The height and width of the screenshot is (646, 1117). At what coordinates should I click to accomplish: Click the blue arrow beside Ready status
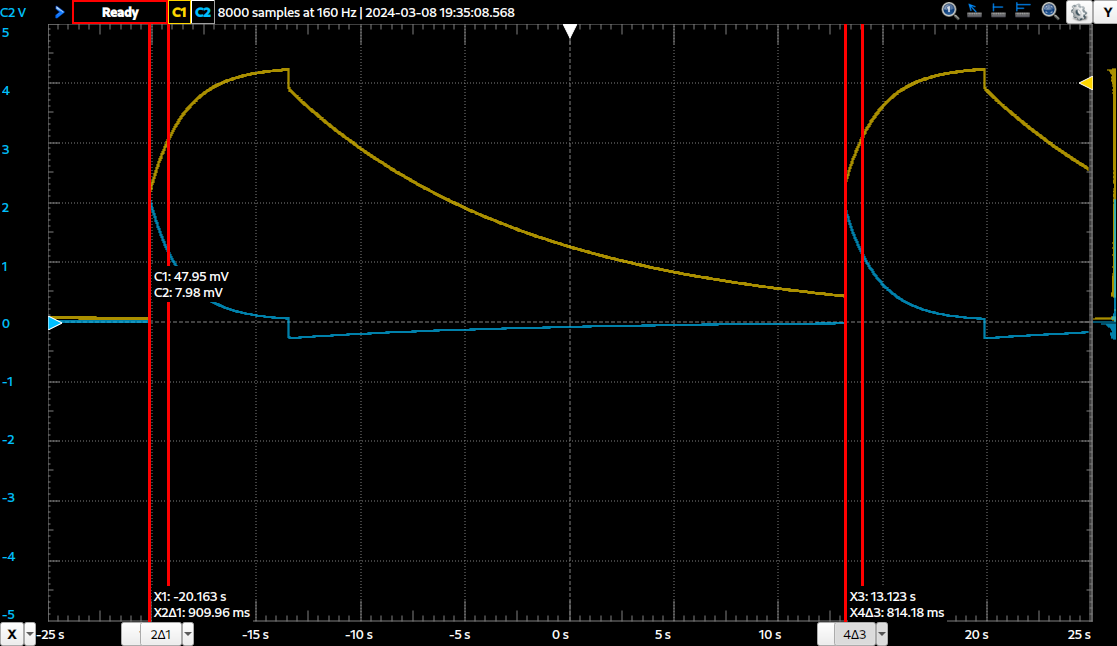pos(59,12)
